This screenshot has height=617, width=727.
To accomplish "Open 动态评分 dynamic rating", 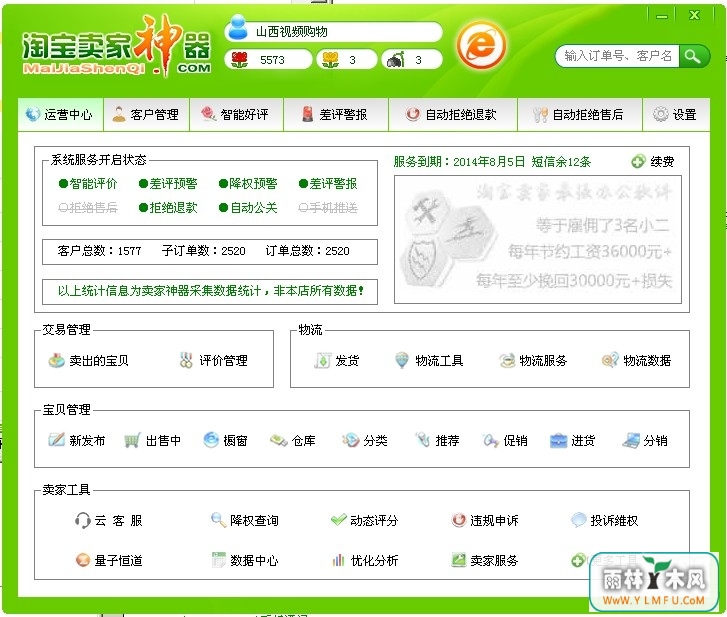I will pos(364,520).
